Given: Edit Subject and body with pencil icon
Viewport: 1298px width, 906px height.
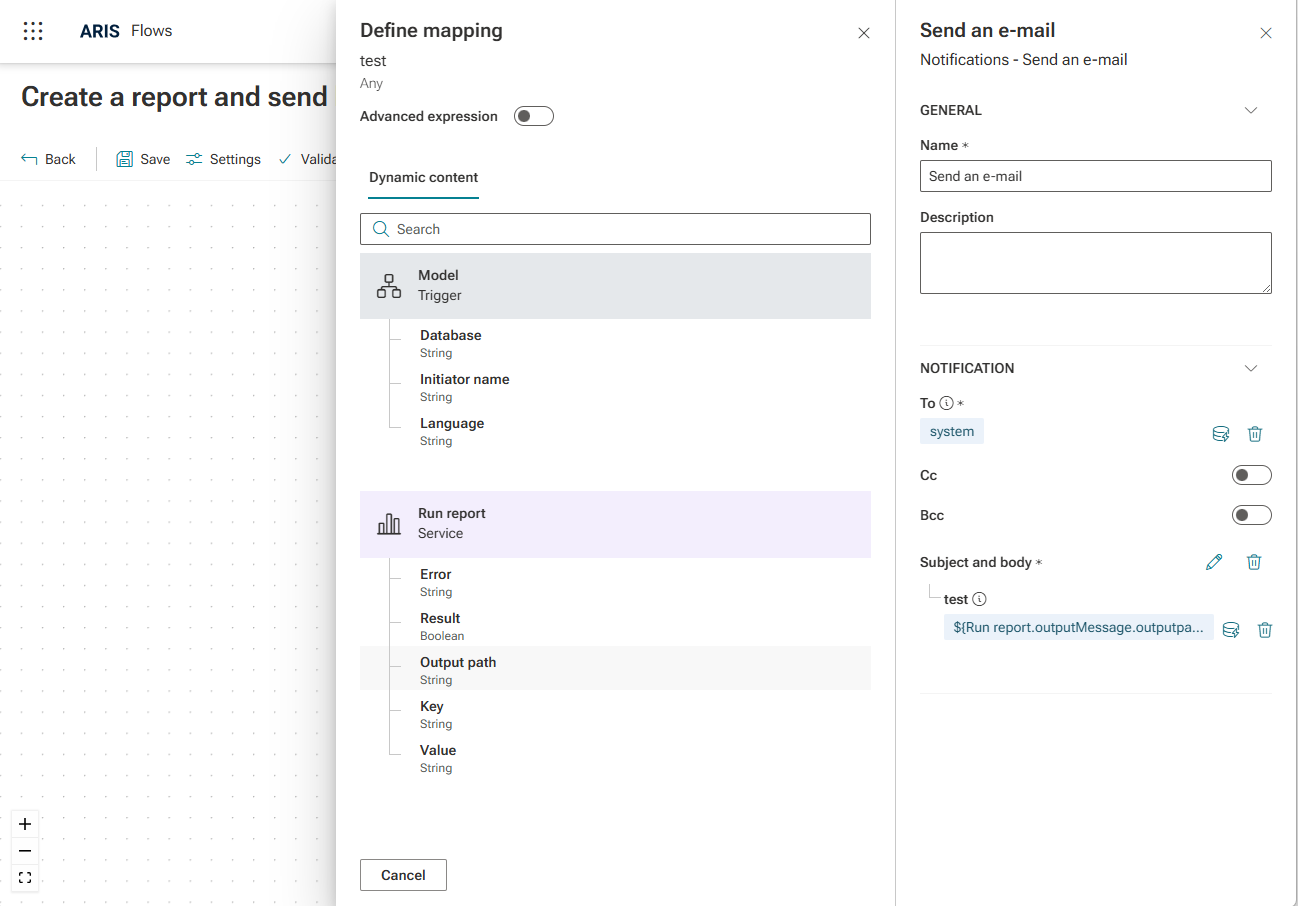Looking at the screenshot, I should [1214, 562].
